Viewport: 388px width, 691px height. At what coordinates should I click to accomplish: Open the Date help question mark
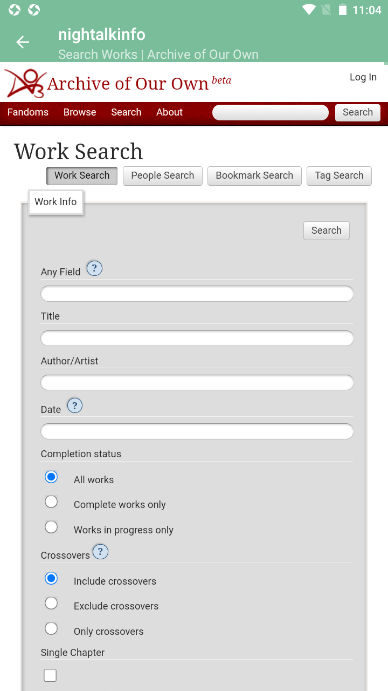click(x=75, y=405)
